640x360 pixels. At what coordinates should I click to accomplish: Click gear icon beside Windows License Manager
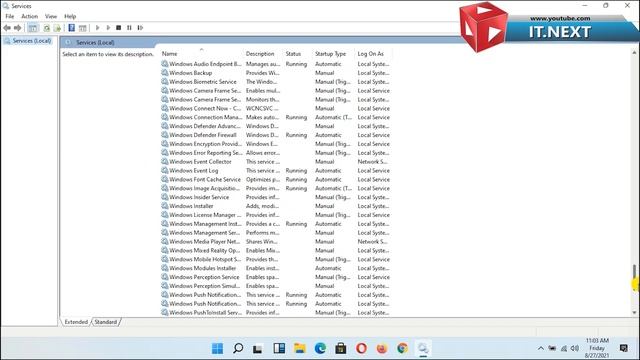coord(164,215)
